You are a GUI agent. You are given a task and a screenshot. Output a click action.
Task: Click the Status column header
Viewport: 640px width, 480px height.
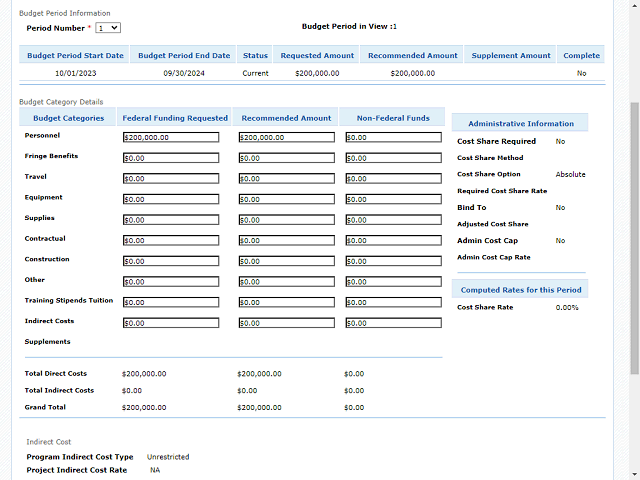click(x=255, y=56)
